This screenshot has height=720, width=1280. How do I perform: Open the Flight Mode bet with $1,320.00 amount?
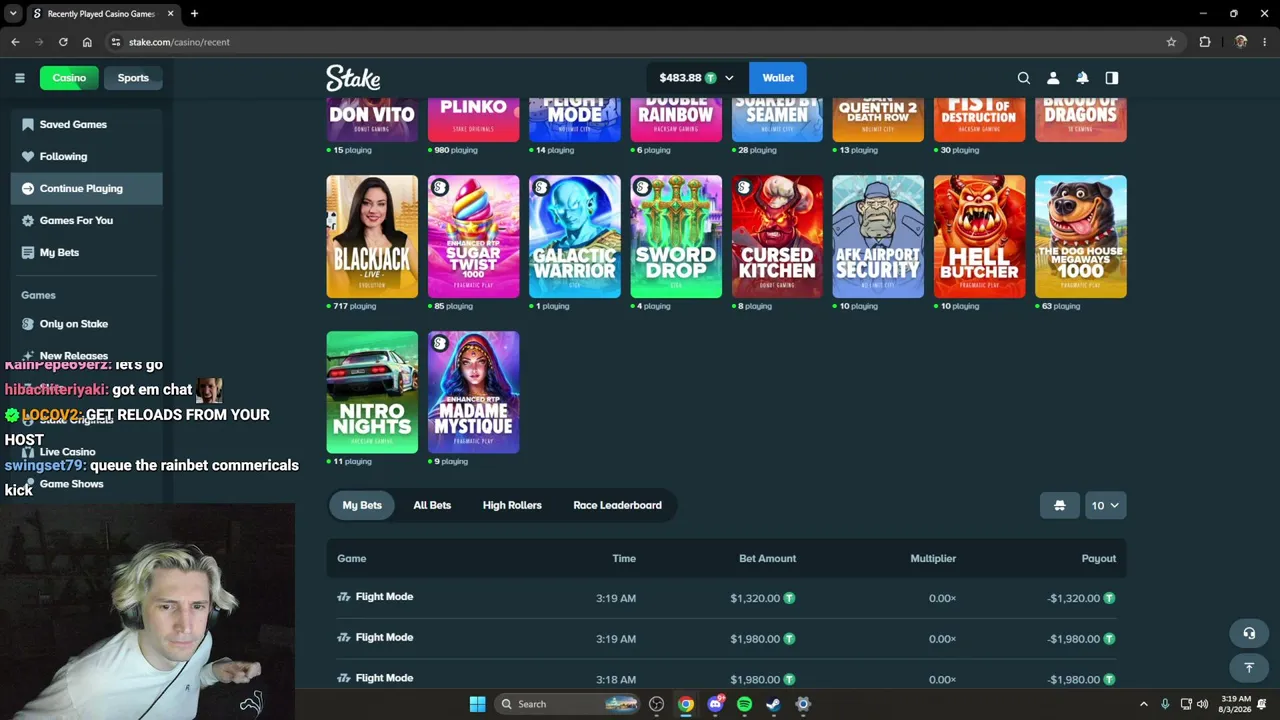point(726,598)
